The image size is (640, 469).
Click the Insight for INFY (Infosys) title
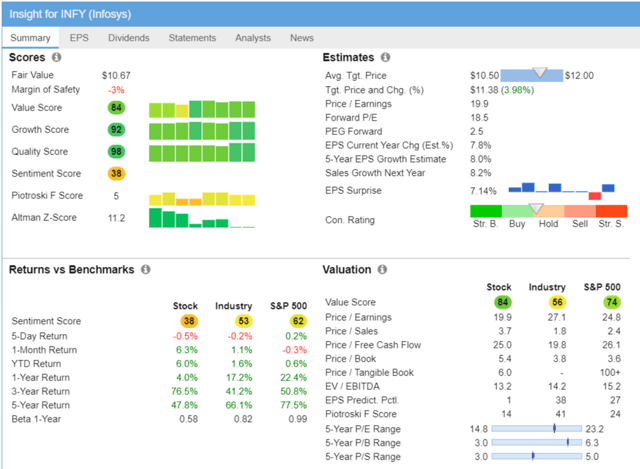point(70,14)
